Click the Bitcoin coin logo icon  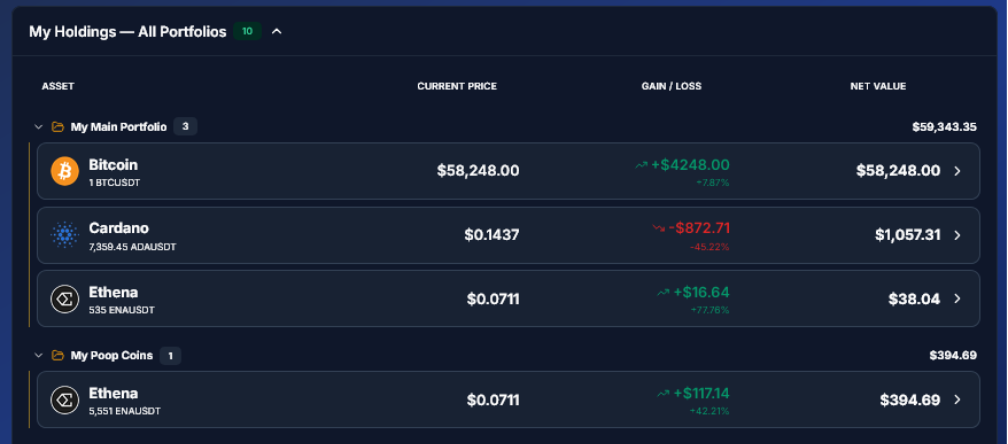click(x=65, y=171)
